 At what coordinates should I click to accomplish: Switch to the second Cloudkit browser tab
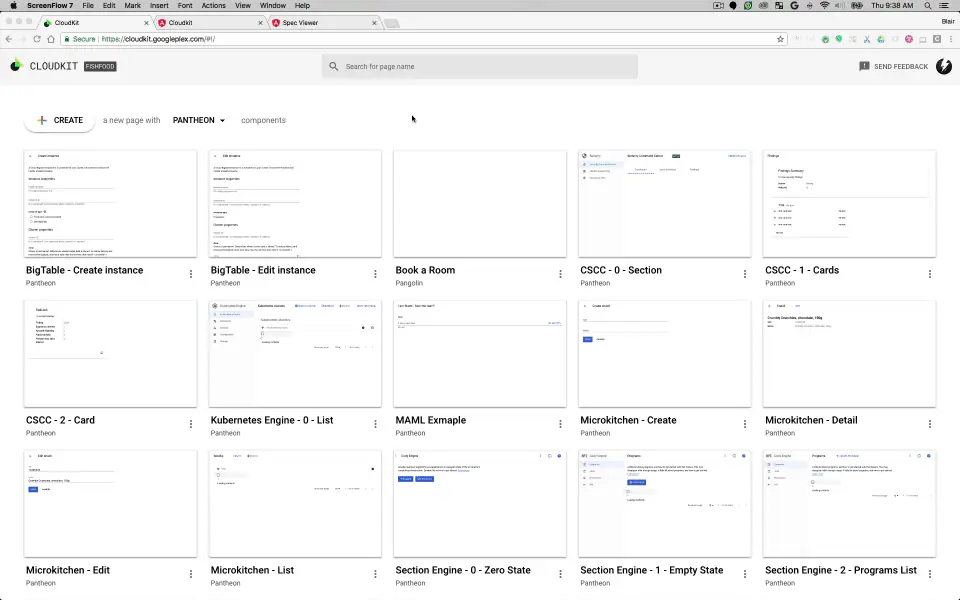click(x=208, y=23)
